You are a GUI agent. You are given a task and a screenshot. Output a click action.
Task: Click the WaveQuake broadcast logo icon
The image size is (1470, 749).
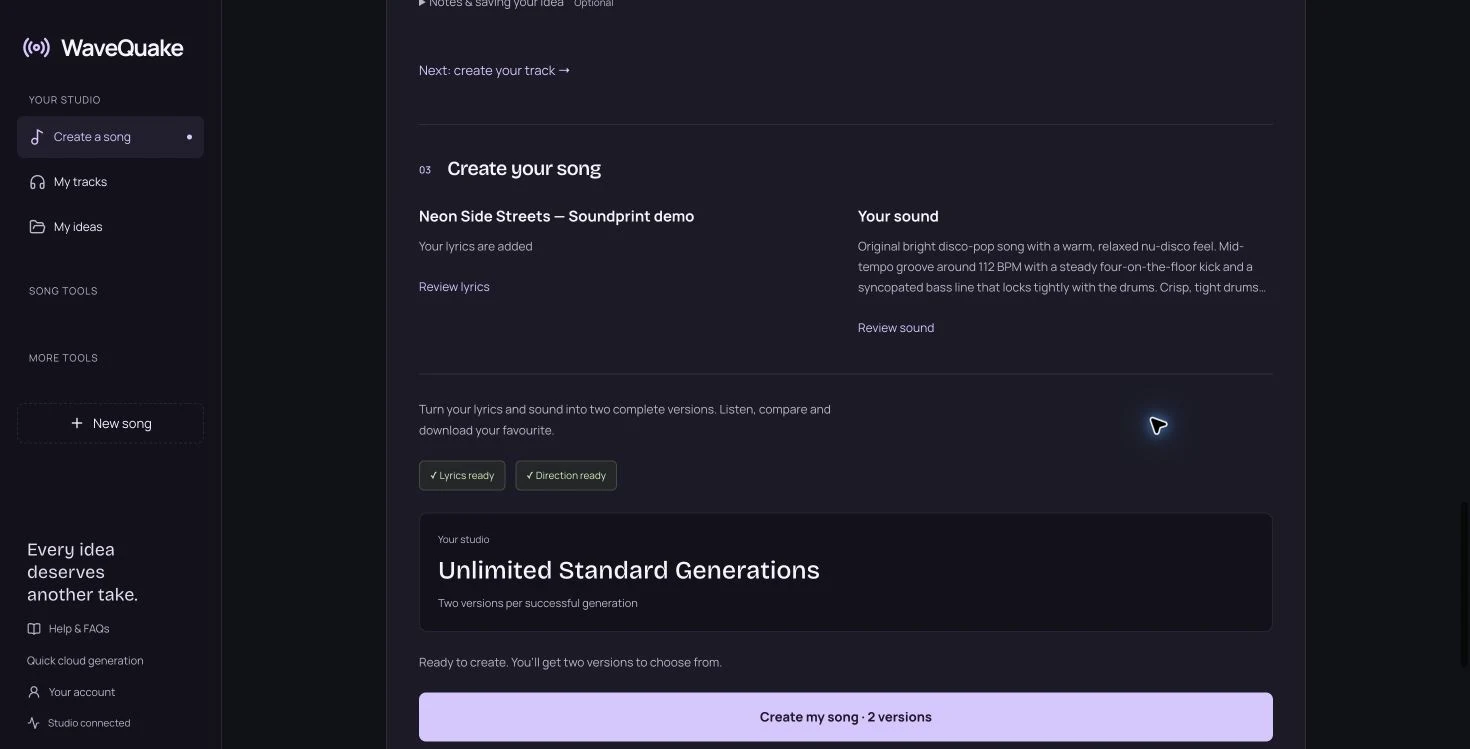tap(36, 48)
